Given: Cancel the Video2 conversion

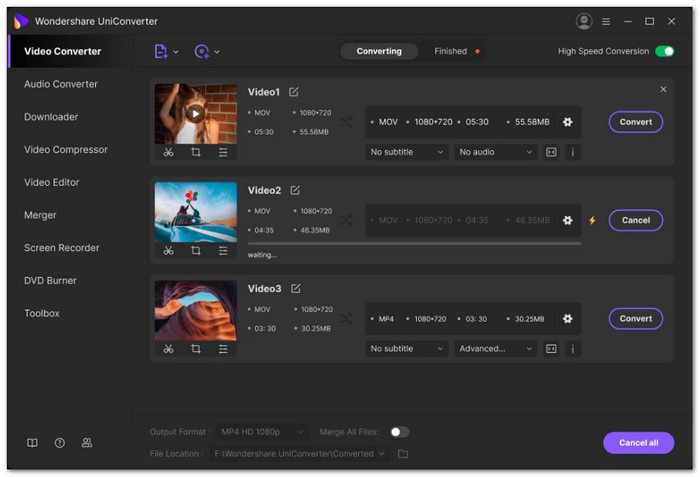Looking at the screenshot, I should (636, 220).
